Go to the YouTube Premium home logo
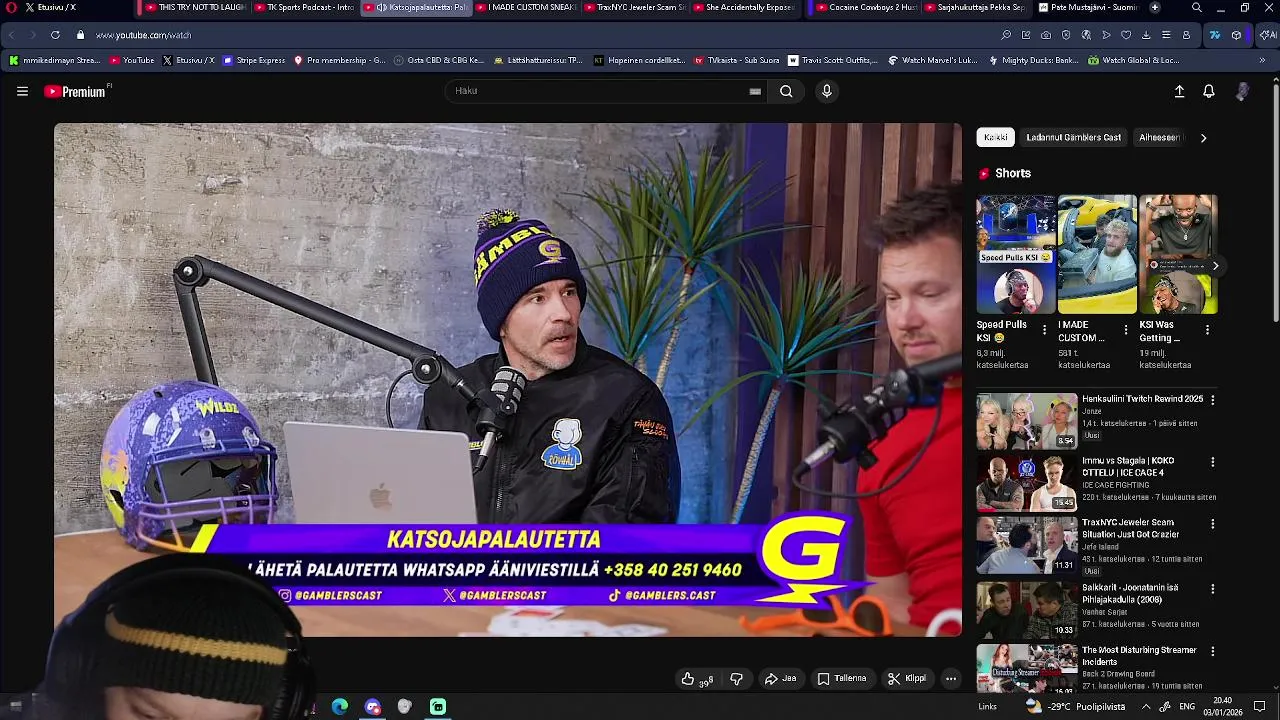 click(x=76, y=91)
